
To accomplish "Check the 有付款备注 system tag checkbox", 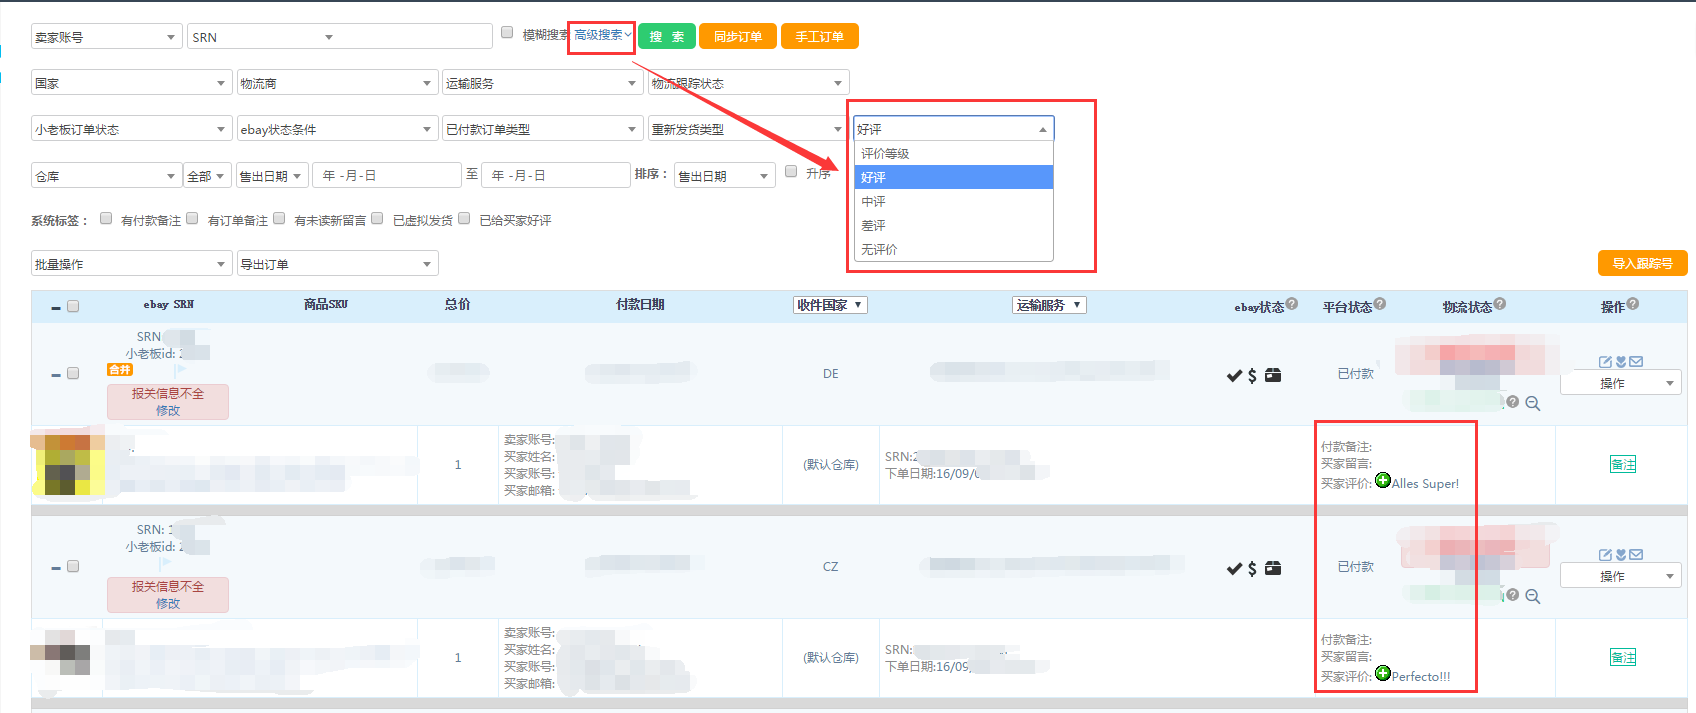I will pyautogui.click(x=106, y=218).
